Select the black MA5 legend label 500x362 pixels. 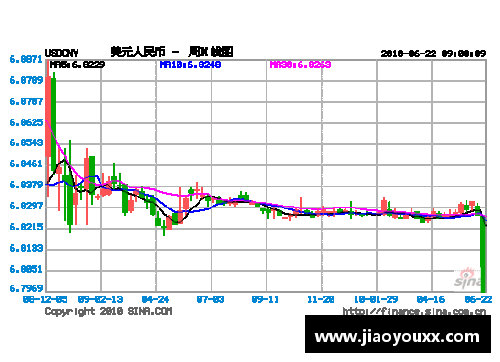pyautogui.click(x=77, y=64)
